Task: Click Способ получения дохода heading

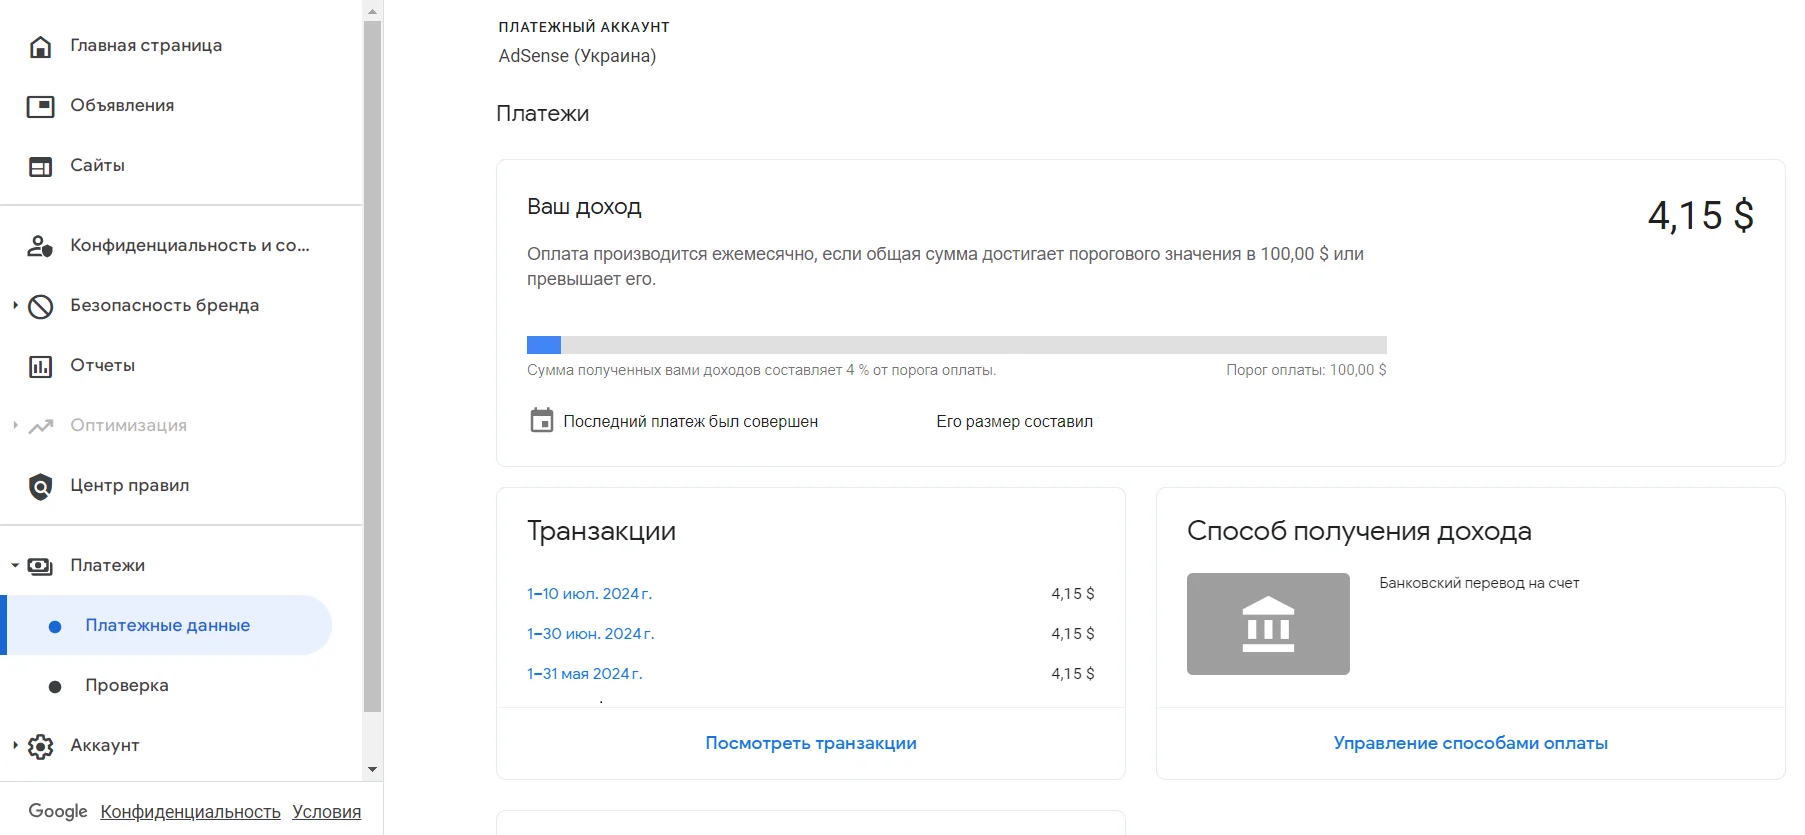Action: pos(1359,531)
